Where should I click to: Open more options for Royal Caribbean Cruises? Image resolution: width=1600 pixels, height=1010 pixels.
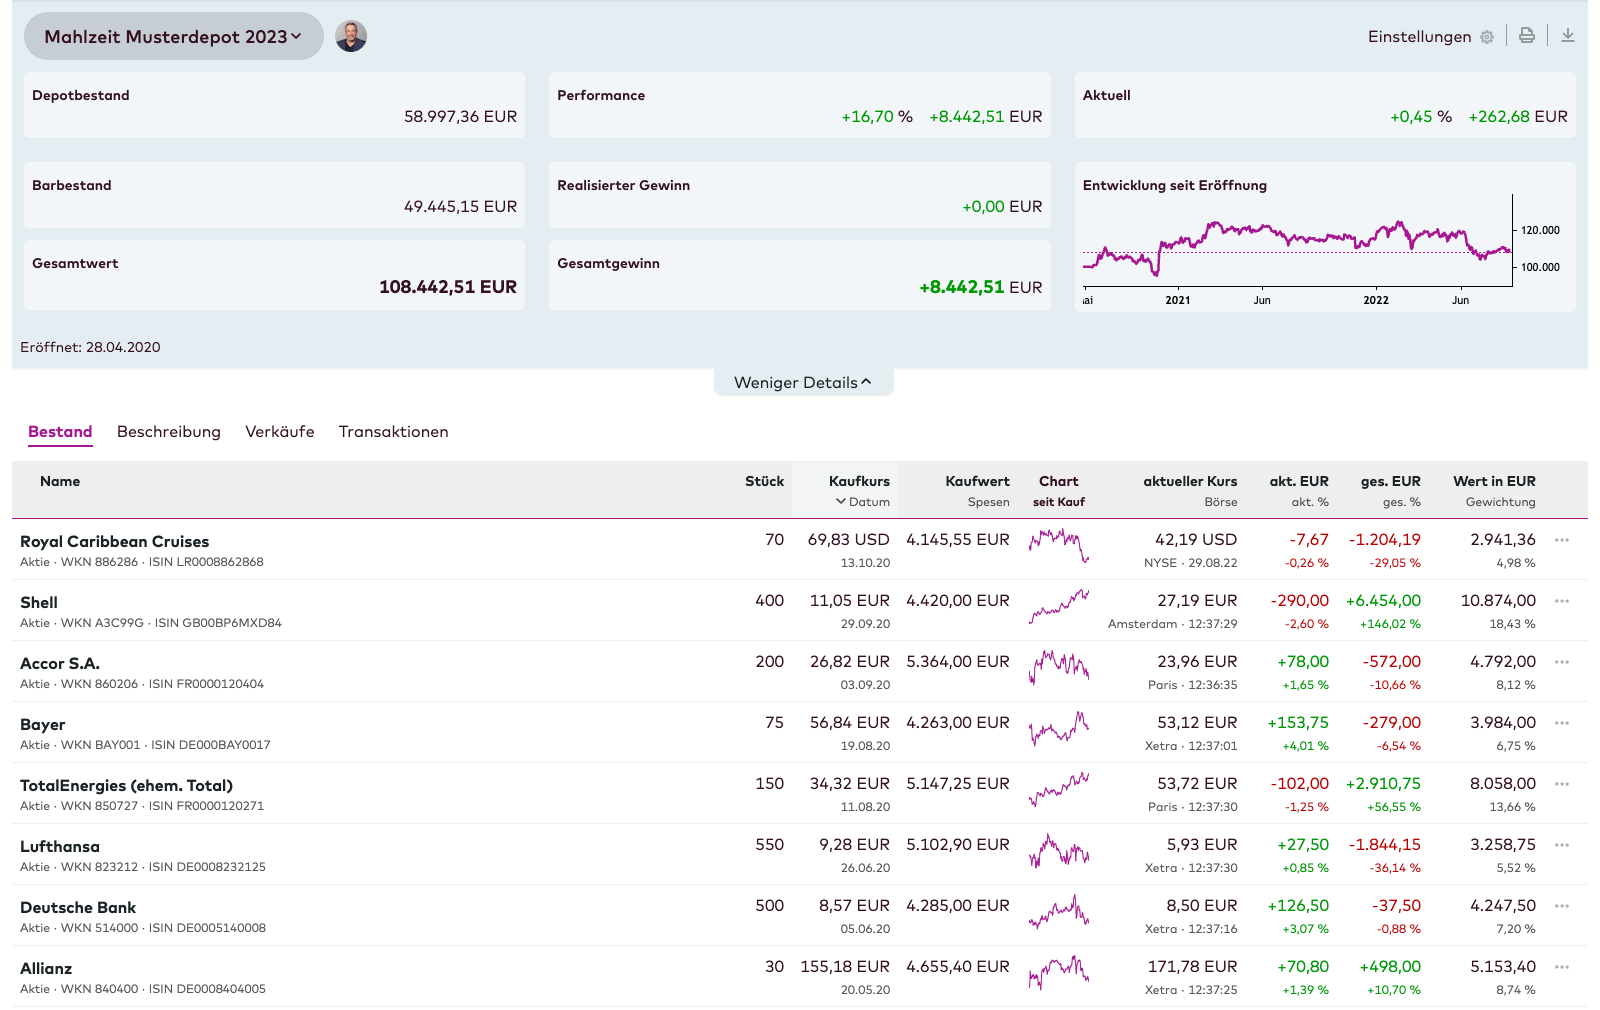coord(1562,540)
